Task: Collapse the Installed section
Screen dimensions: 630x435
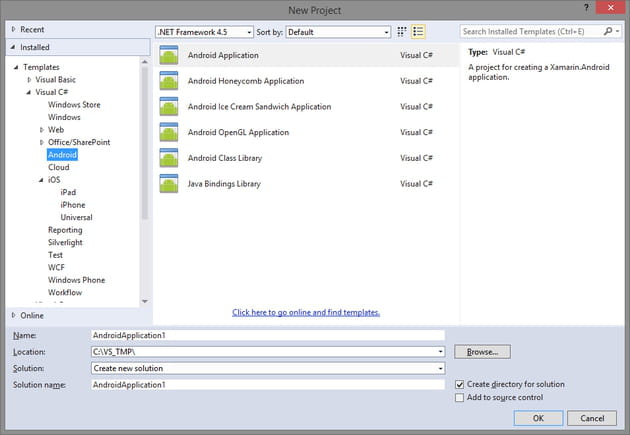Action: click(13, 47)
